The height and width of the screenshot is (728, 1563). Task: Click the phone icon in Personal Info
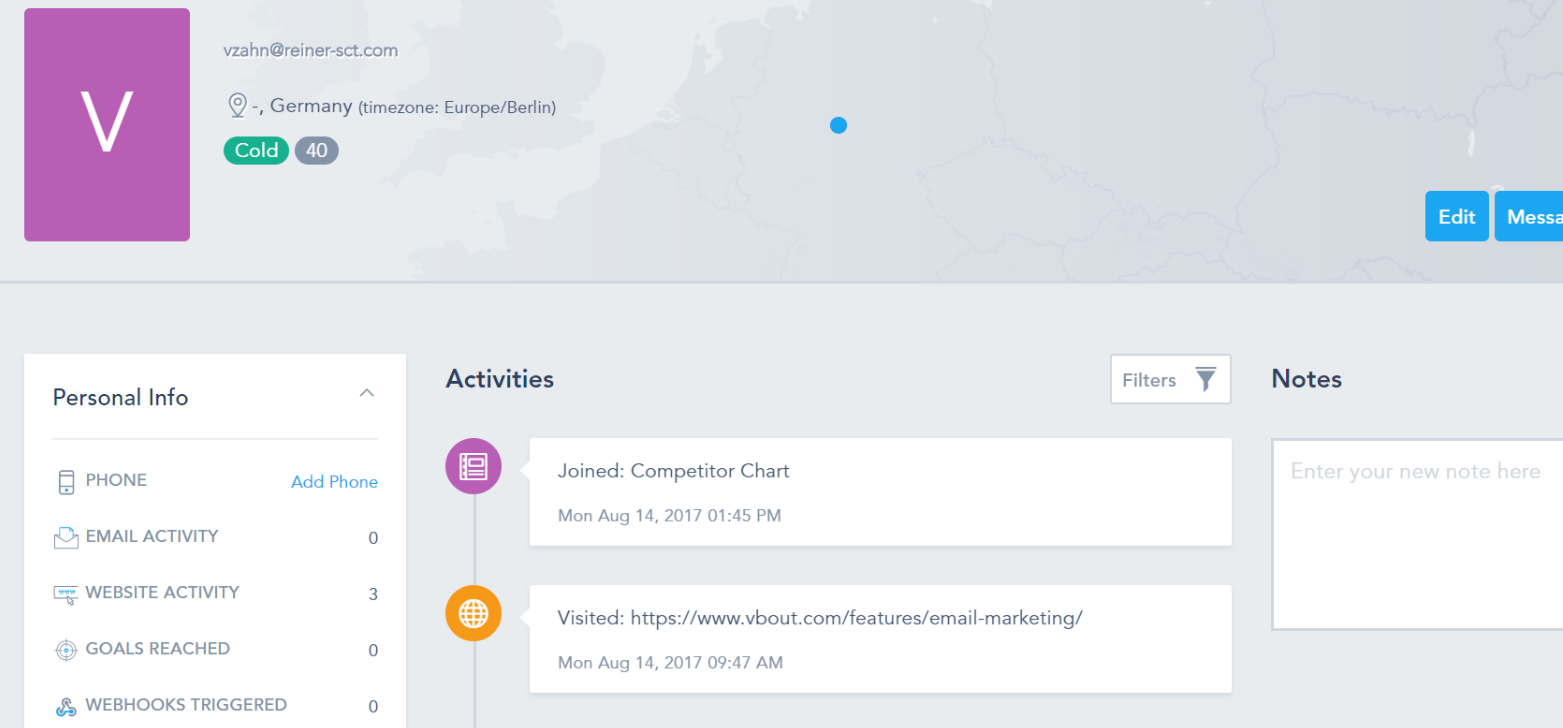pyautogui.click(x=66, y=482)
